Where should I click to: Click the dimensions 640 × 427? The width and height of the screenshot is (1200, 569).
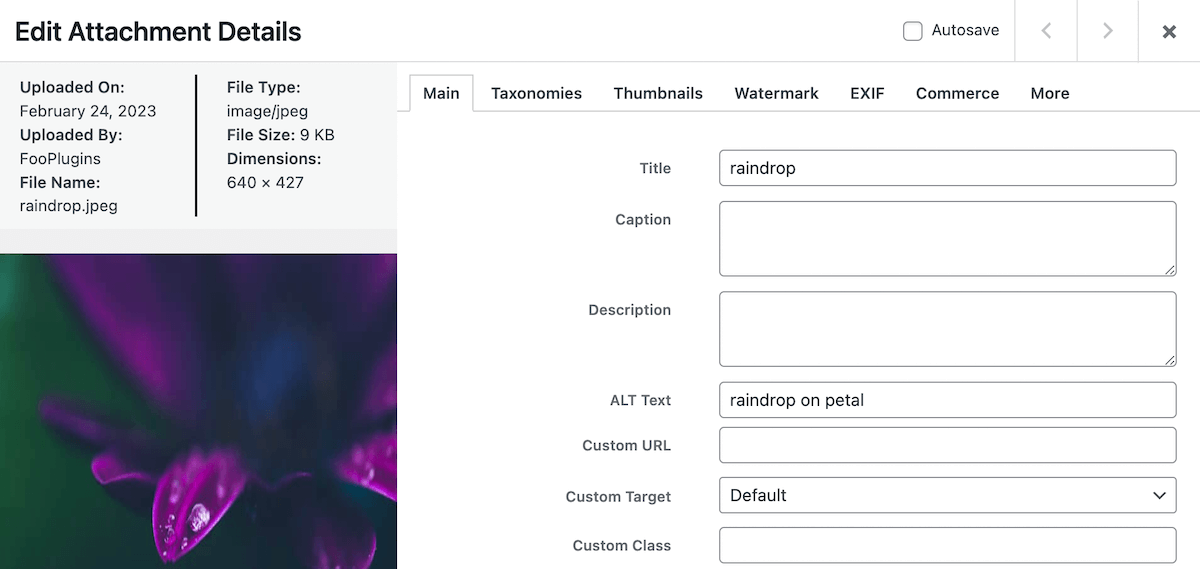[265, 182]
